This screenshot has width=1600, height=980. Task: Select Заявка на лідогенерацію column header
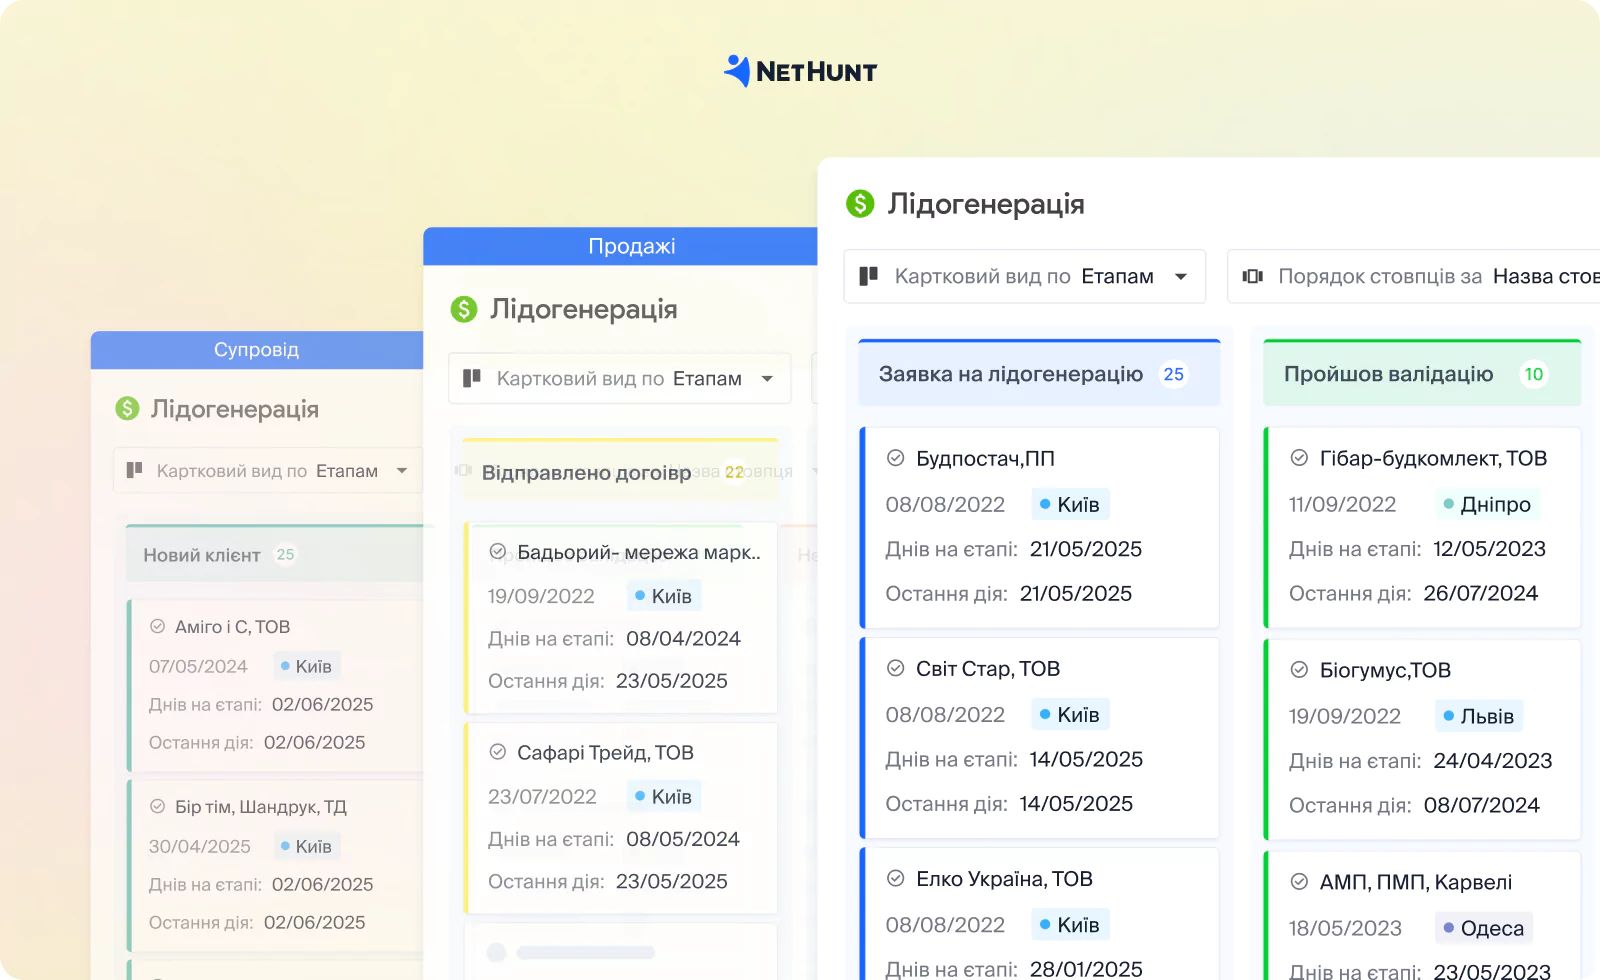click(x=1039, y=373)
